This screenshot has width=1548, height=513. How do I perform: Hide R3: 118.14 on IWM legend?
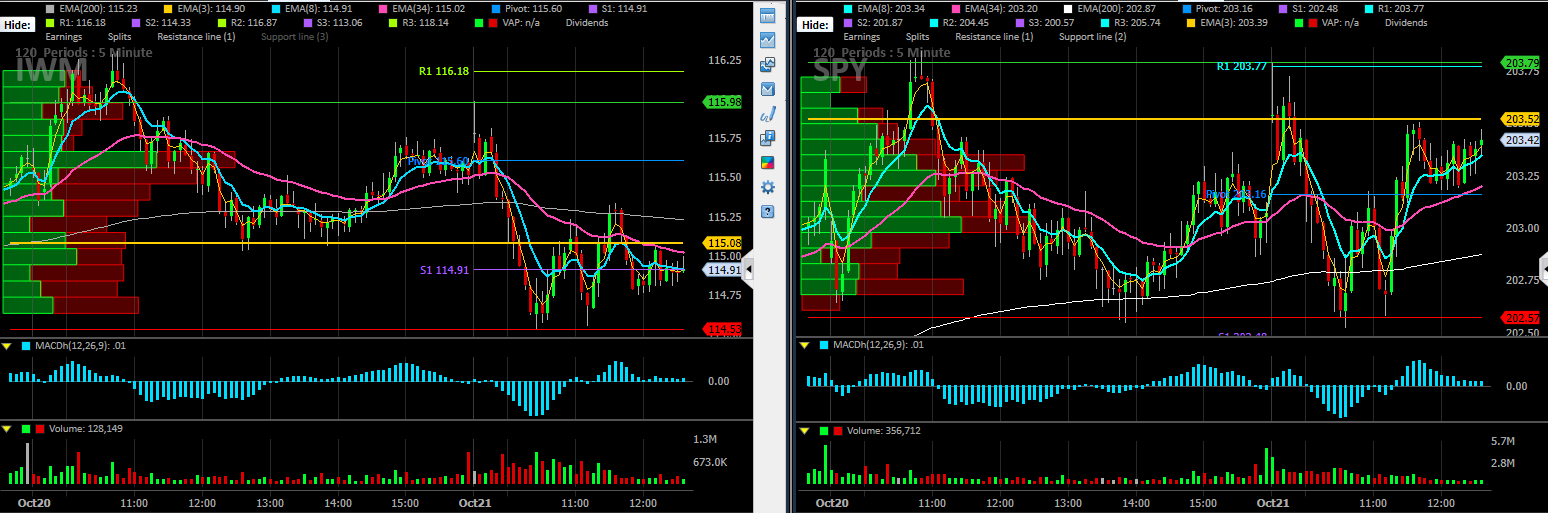418,22
